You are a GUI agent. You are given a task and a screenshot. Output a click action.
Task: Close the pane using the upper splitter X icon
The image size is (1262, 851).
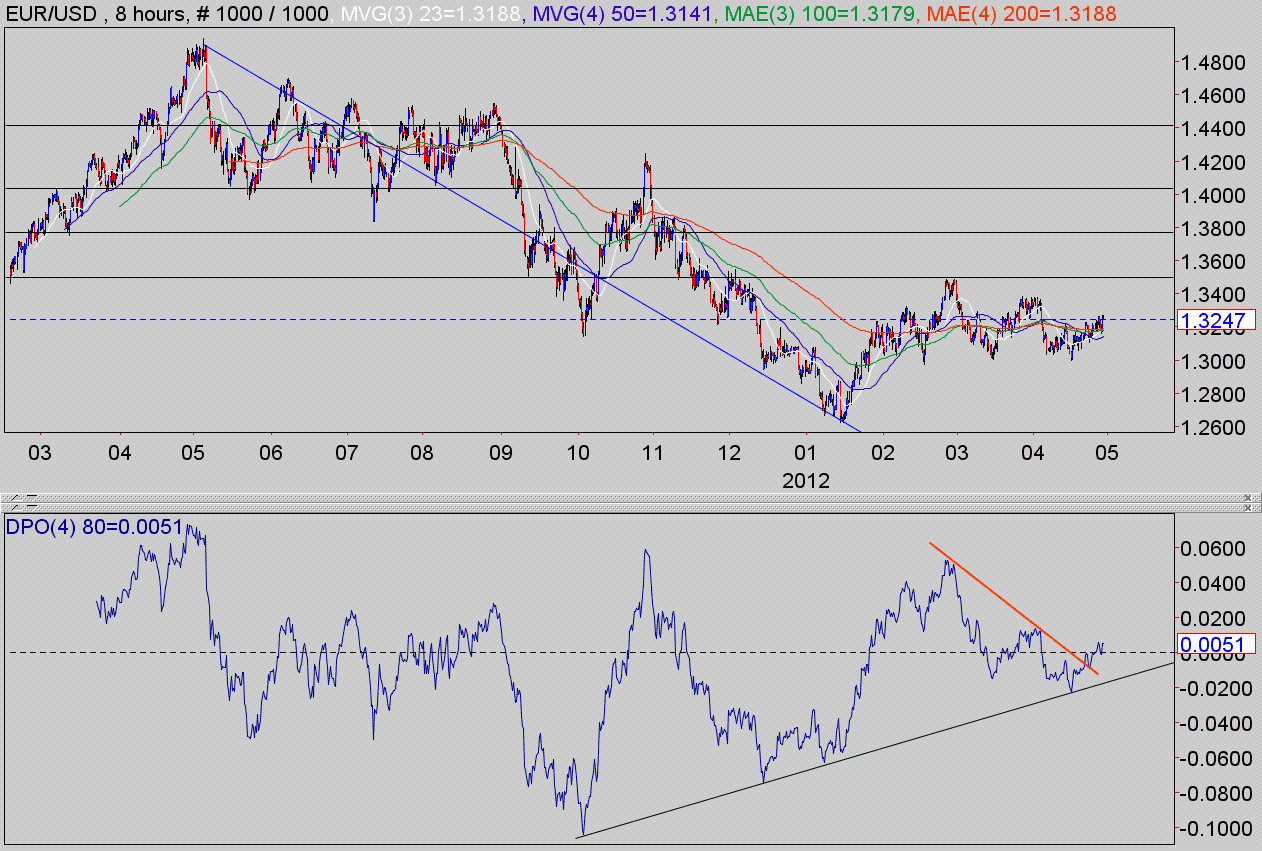click(x=1248, y=498)
